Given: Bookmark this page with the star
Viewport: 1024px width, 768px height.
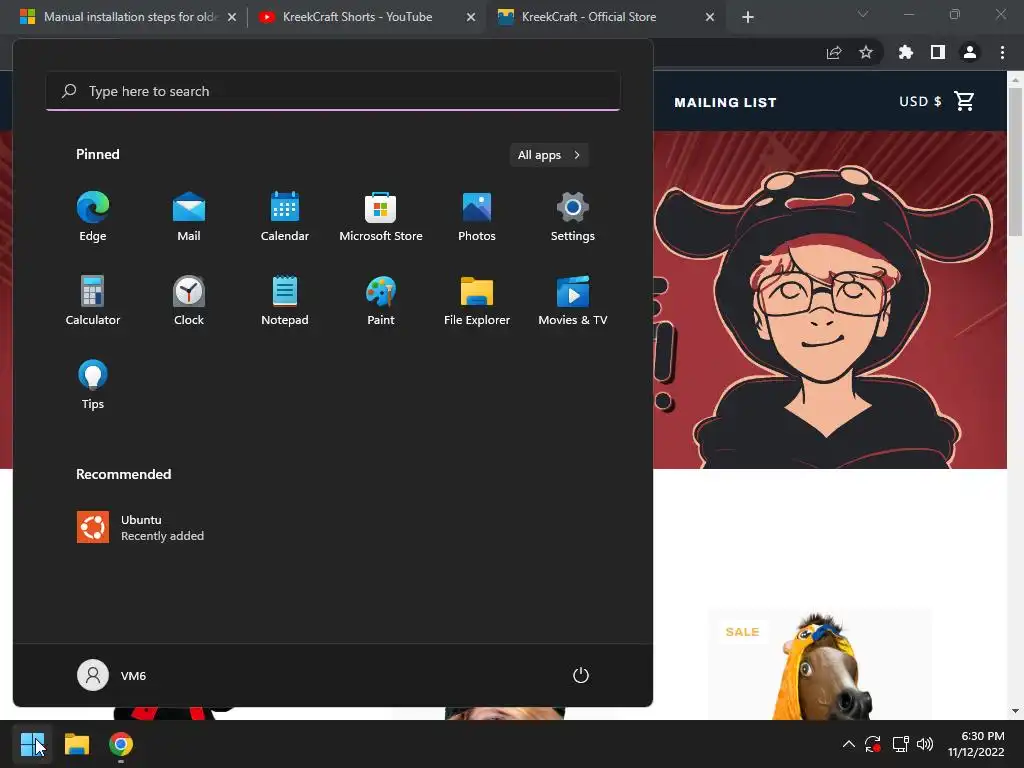Looking at the screenshot, I should [x=866, y=52].
